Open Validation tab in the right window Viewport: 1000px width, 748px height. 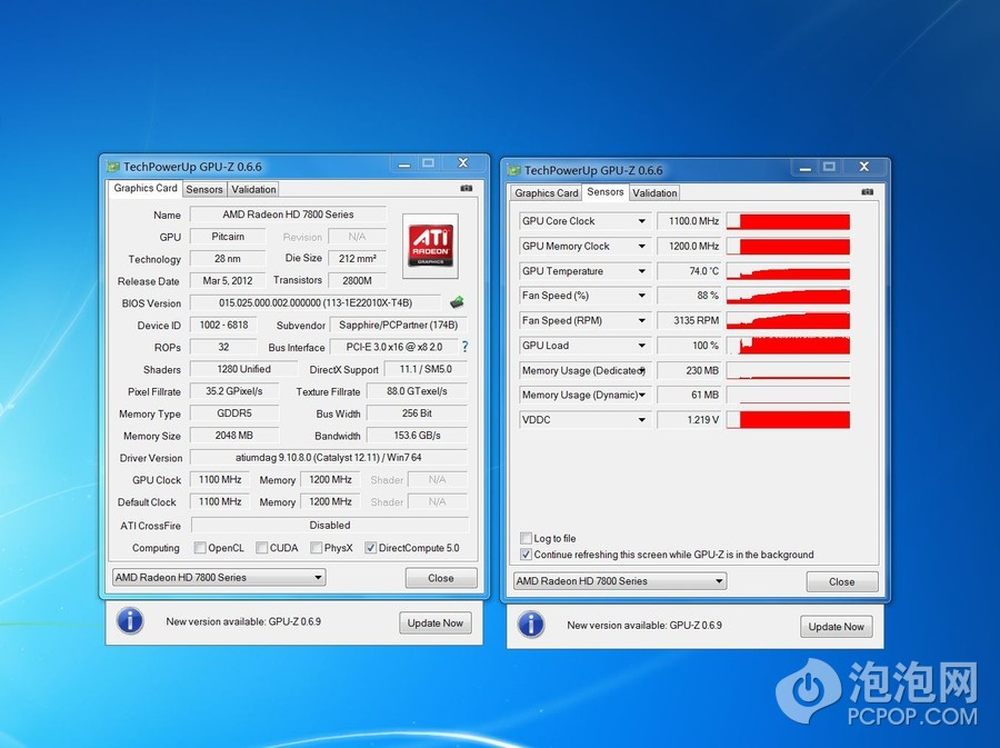(x=654, y=193)
